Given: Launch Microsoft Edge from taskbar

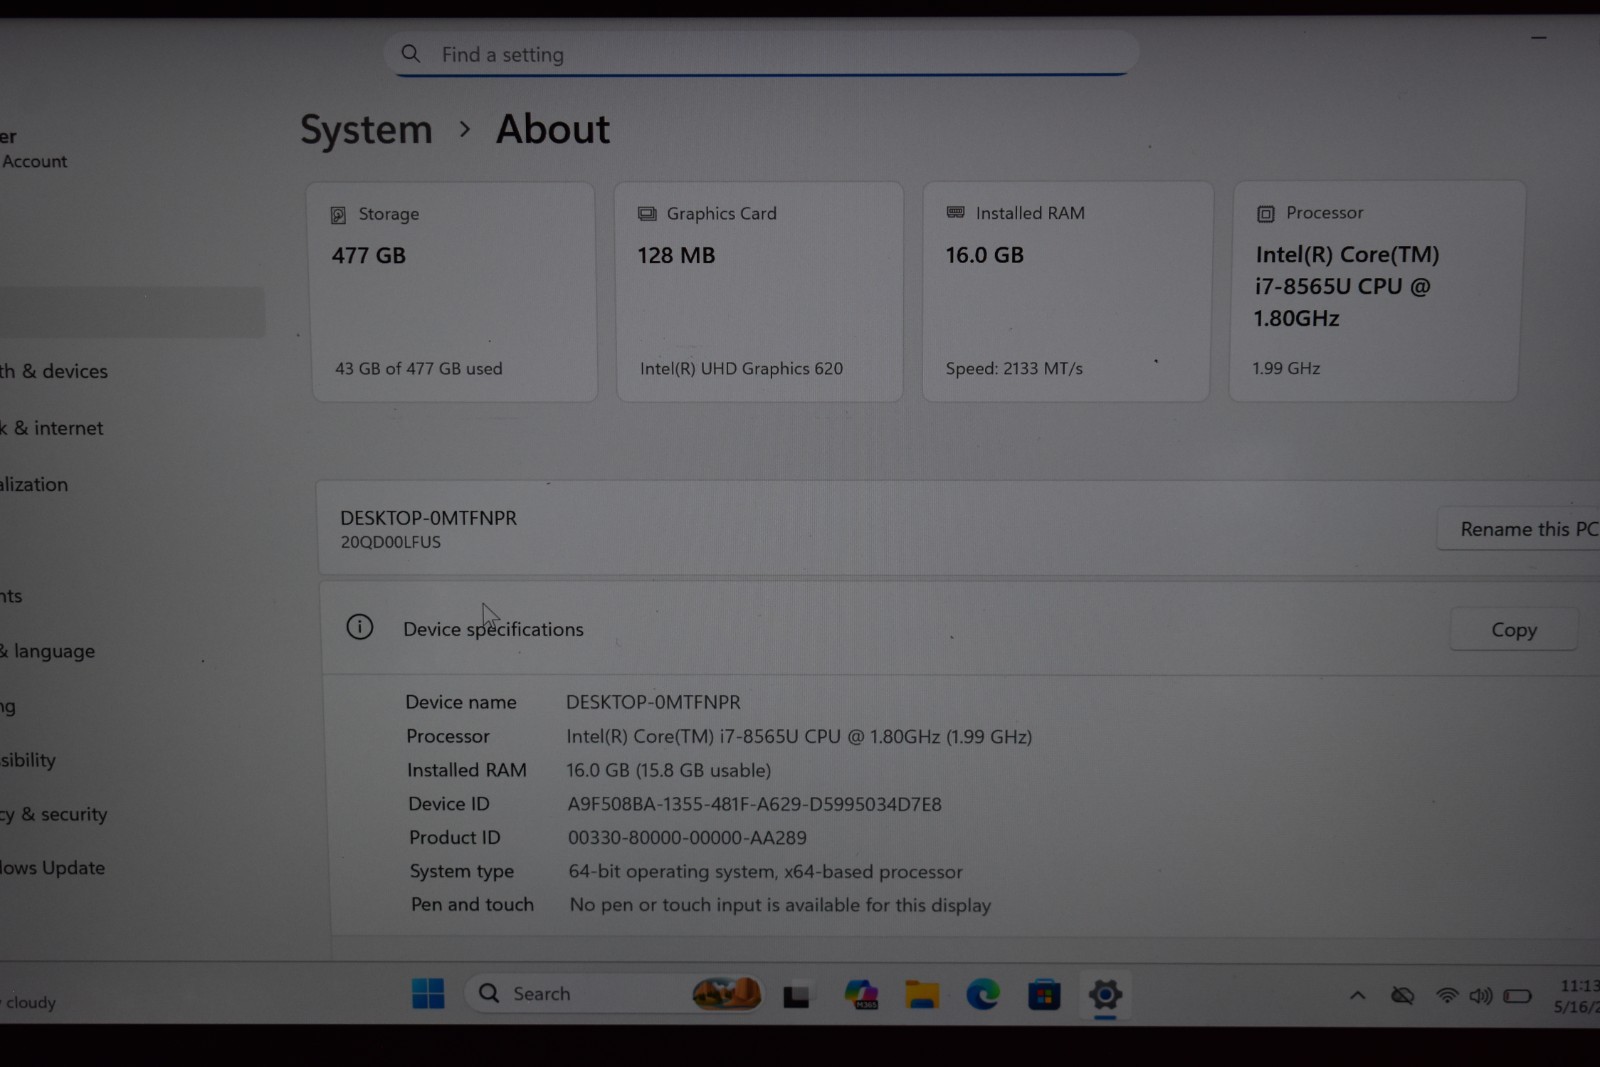Looking at the screenshot, I should [x=983, y=994].
